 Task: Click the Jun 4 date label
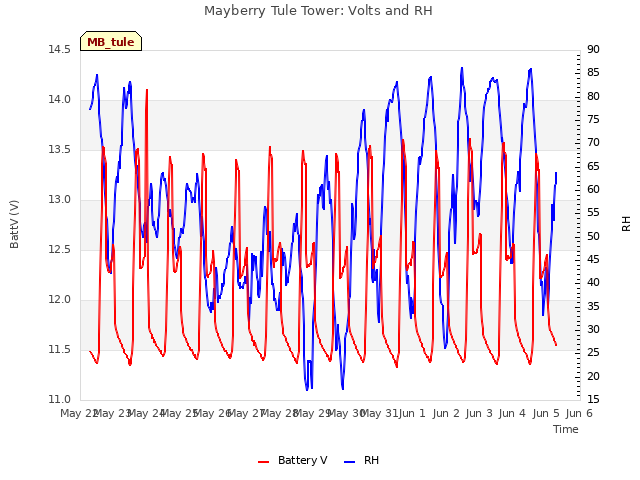[512, 413]
